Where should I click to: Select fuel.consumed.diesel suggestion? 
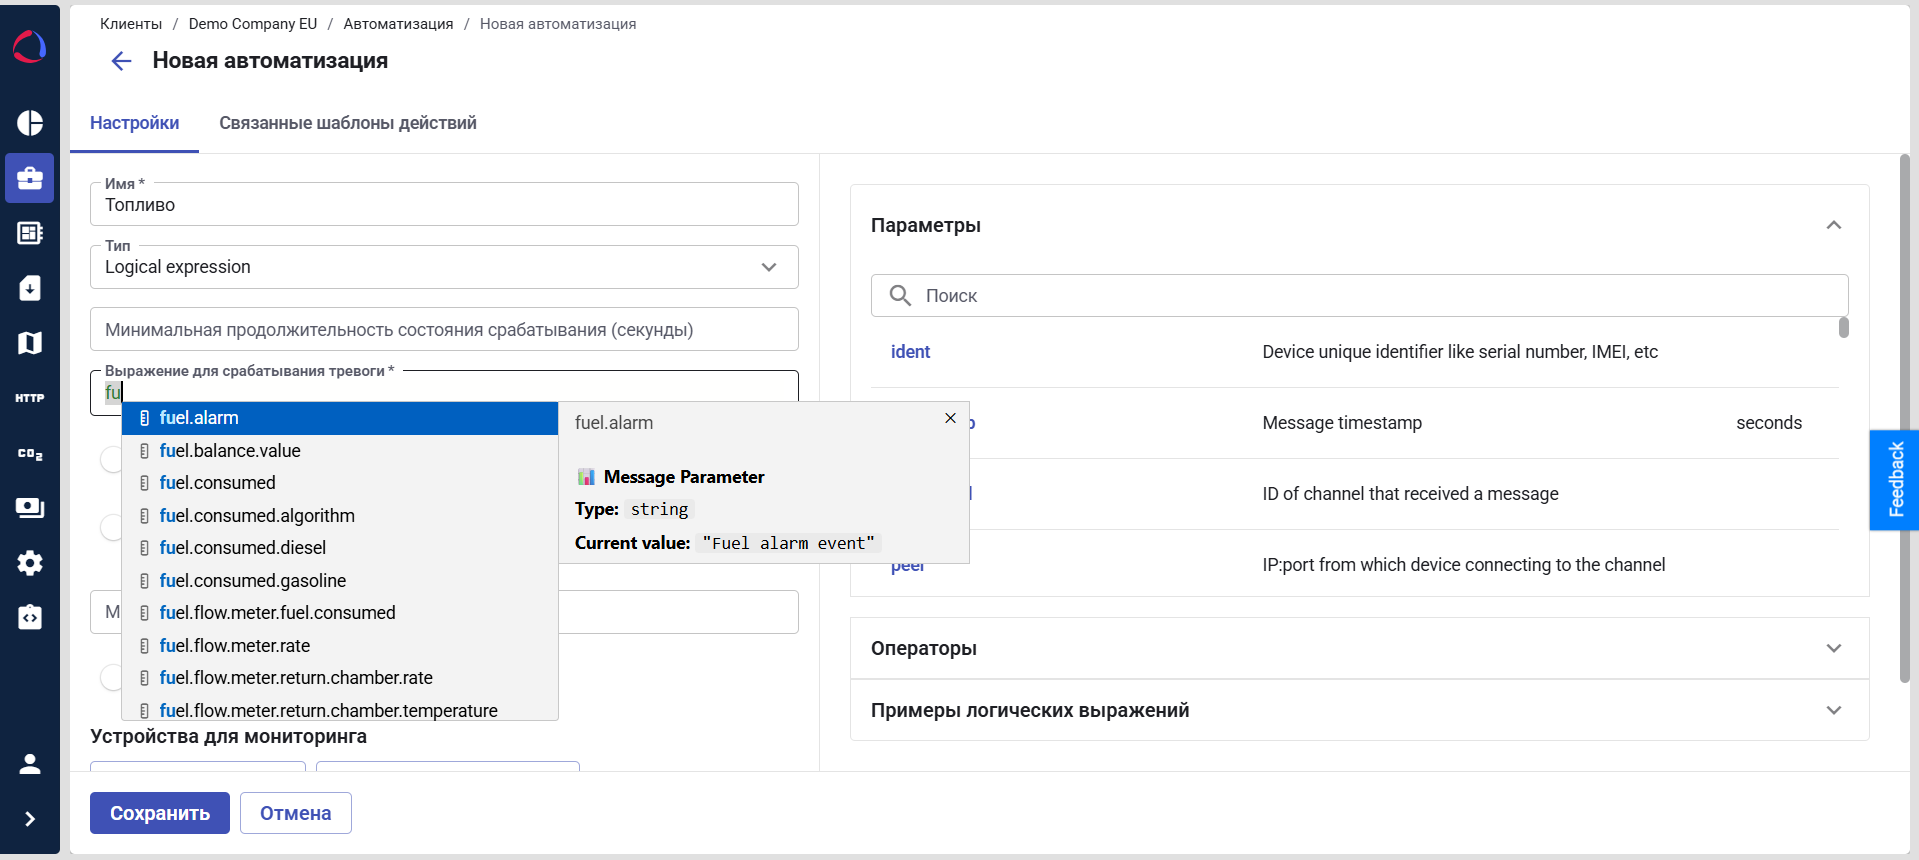tap(340, 548)
